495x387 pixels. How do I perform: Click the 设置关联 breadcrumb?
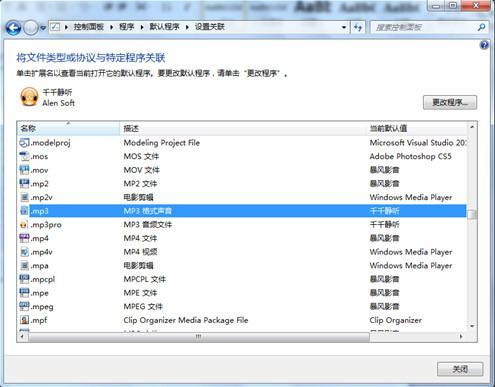click(x=210, y=27)
